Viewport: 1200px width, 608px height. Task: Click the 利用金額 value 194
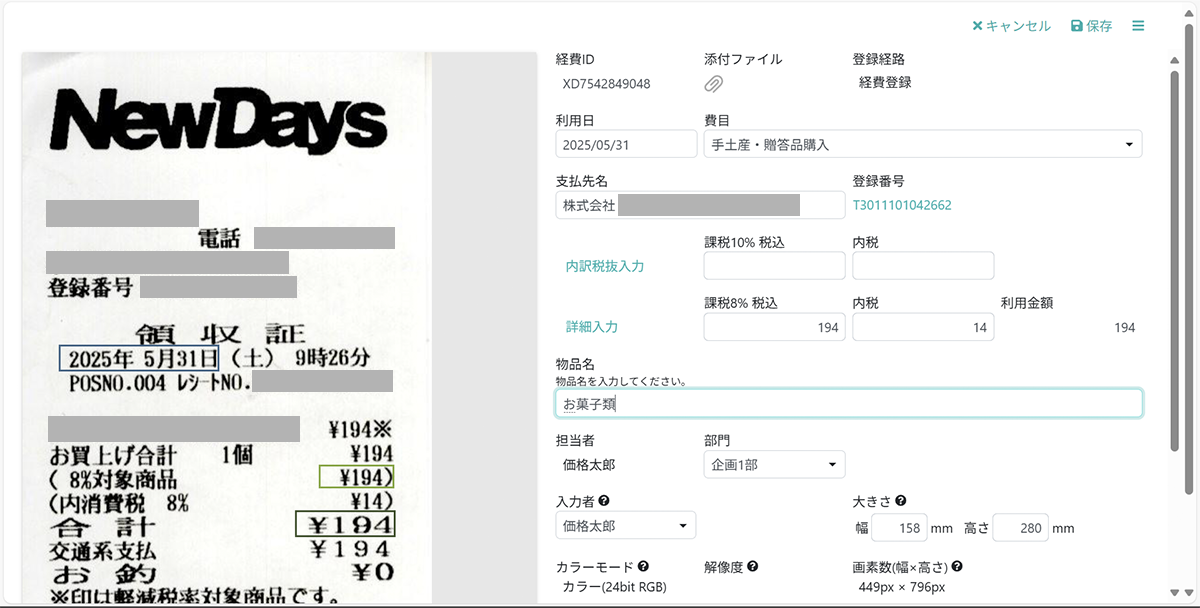pos(1124,327)
